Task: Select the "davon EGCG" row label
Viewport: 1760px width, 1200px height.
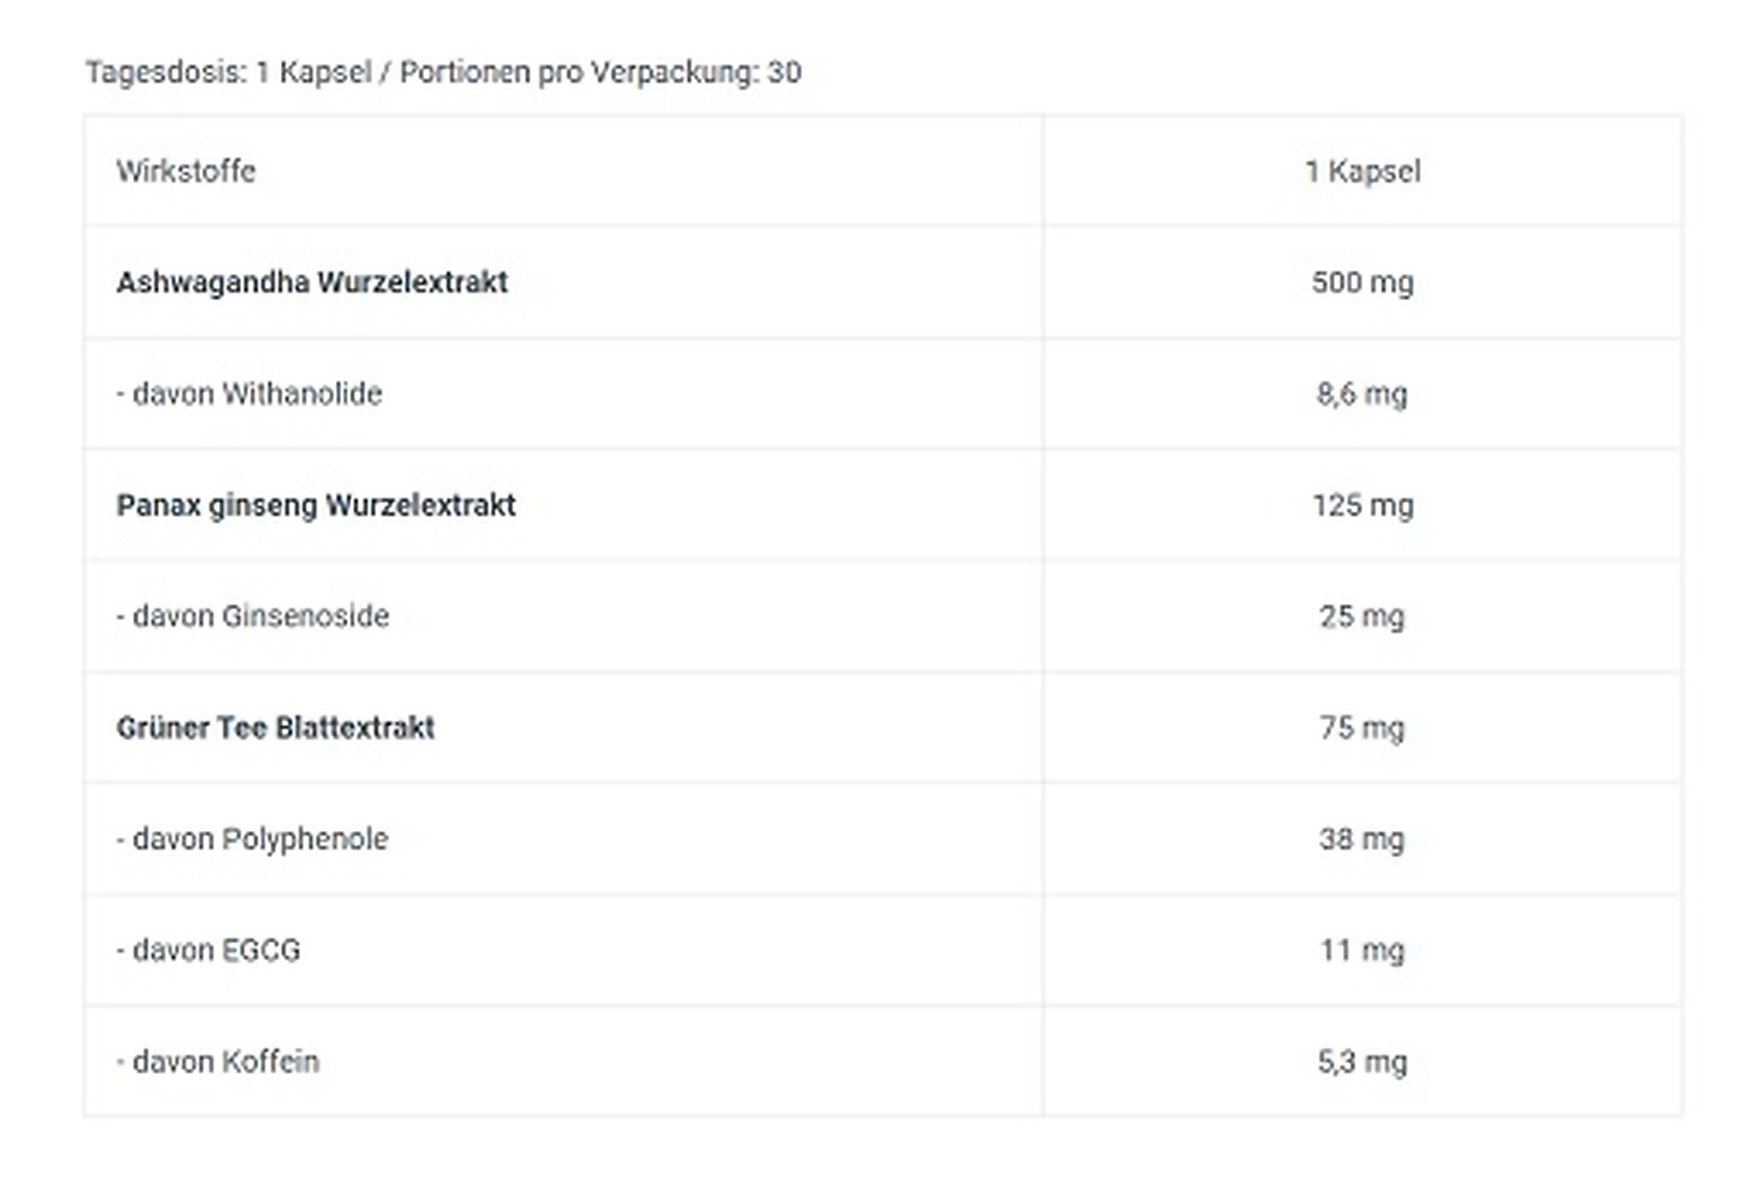Action: point(209,950)
